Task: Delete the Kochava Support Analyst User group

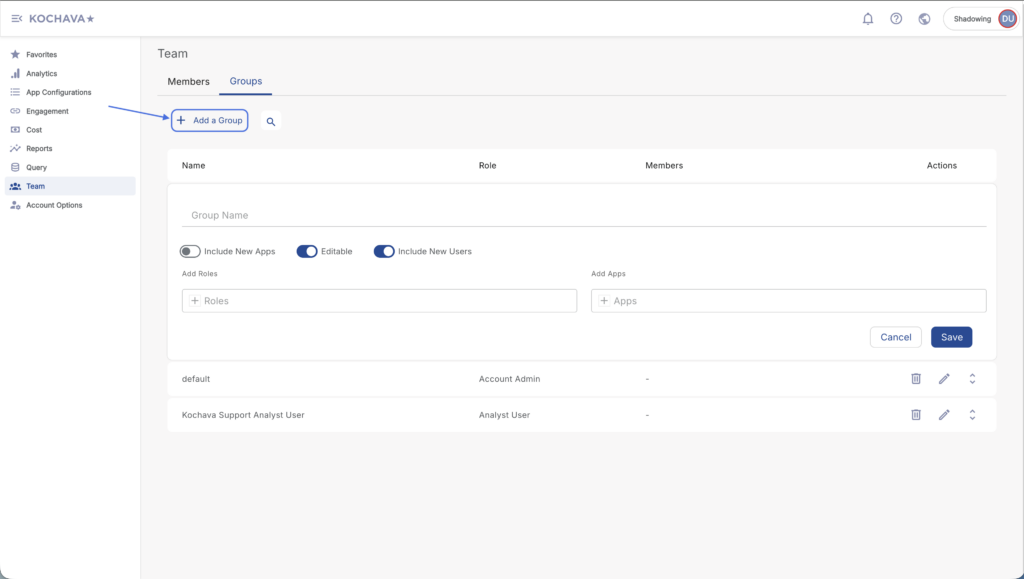Action: coord(915,415)
